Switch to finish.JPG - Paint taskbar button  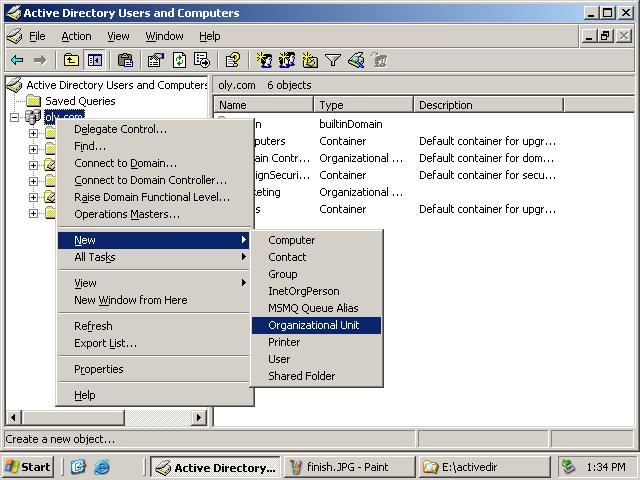(x=349, y=467)
